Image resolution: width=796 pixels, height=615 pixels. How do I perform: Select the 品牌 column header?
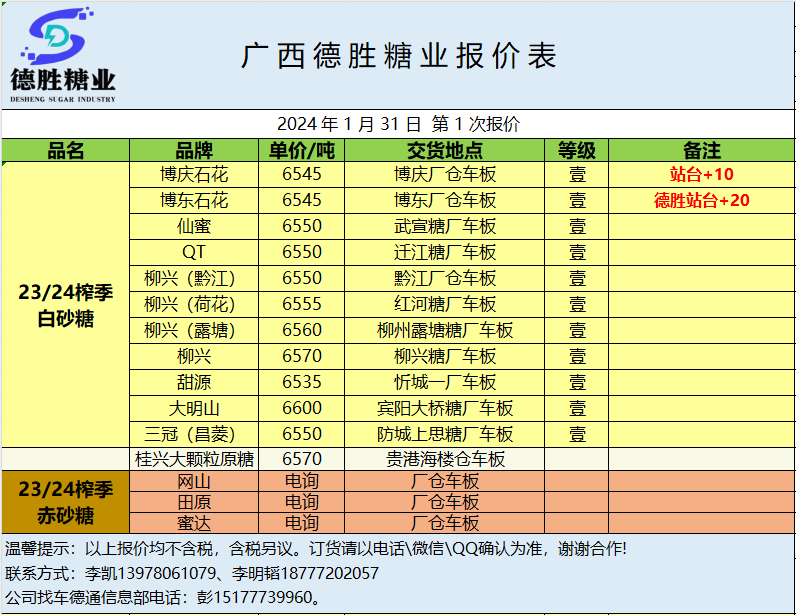(x=194, y=151)
